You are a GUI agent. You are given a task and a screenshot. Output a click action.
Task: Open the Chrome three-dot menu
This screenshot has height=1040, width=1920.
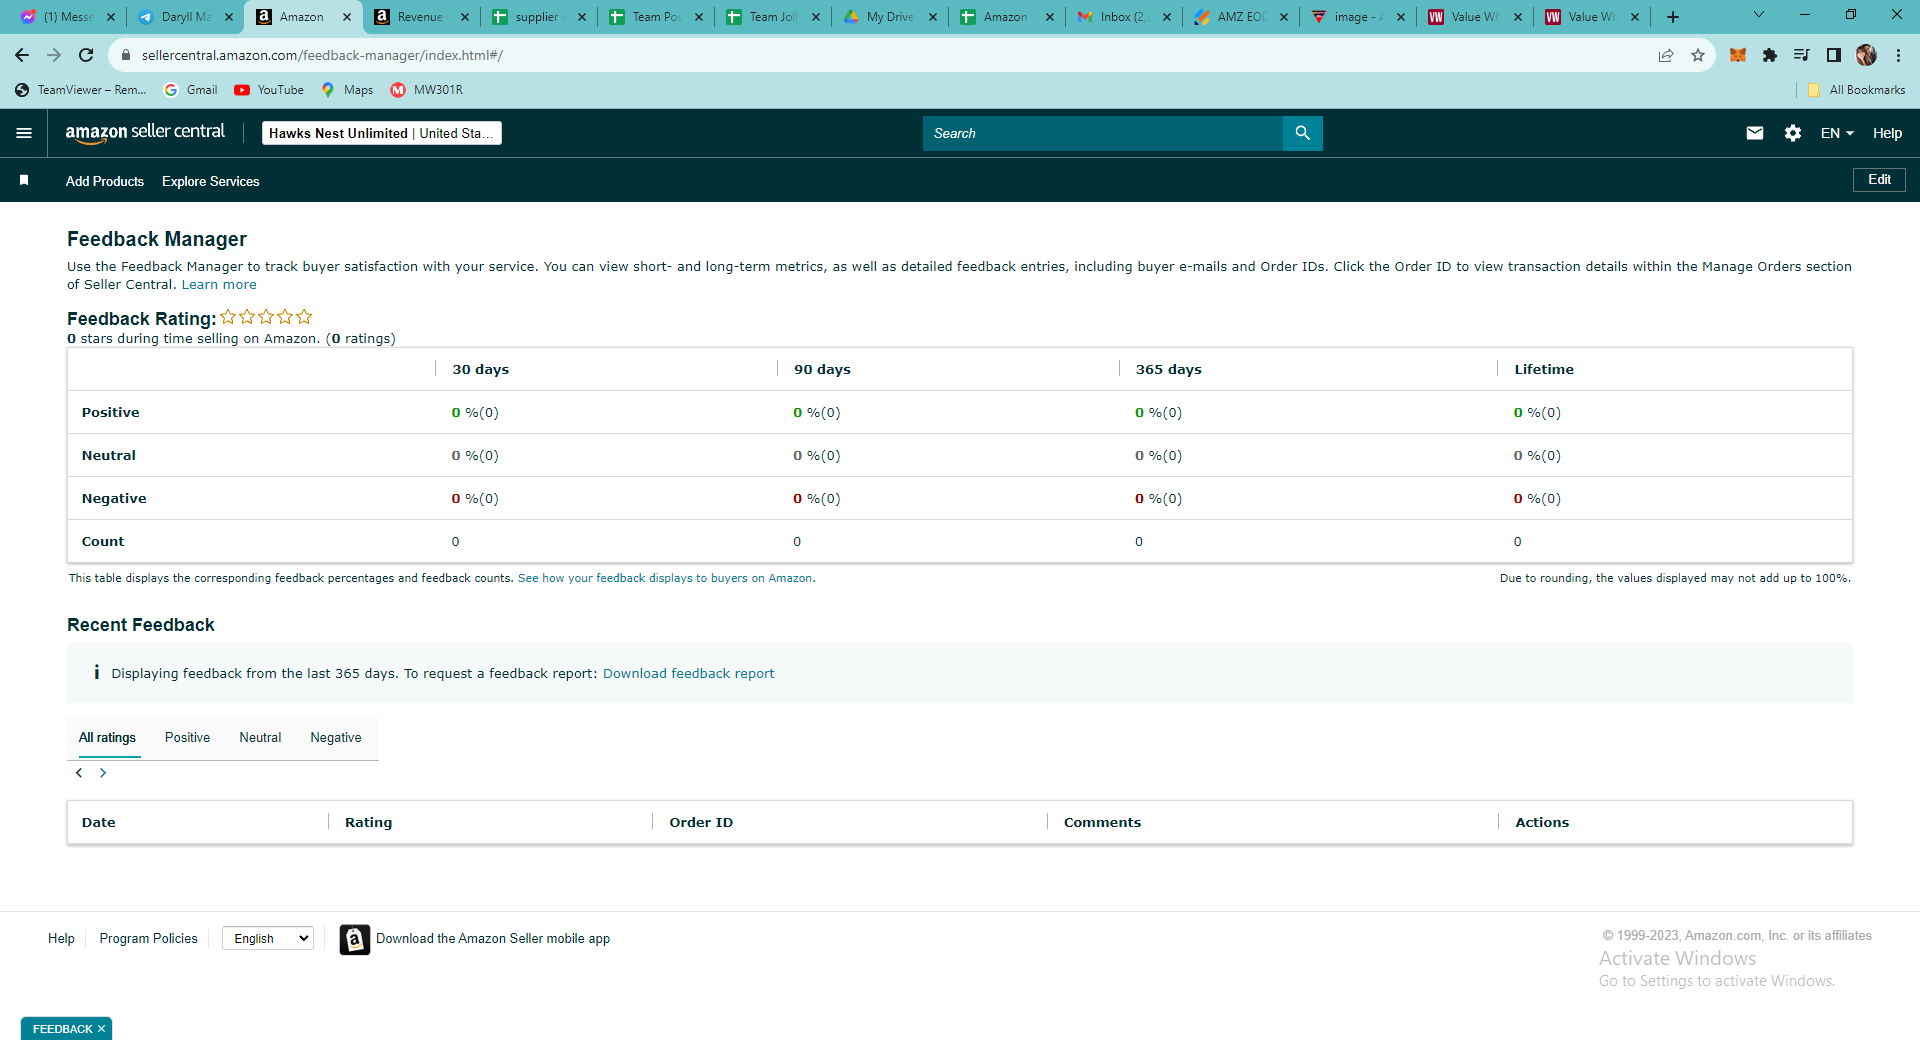pyautogui.click(x=1898, y=55)
